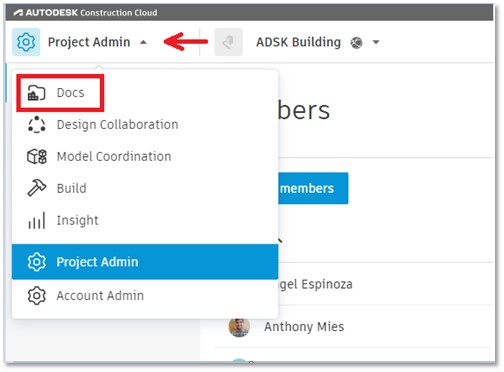Click the ADSK Building project name

pos(298,42)
